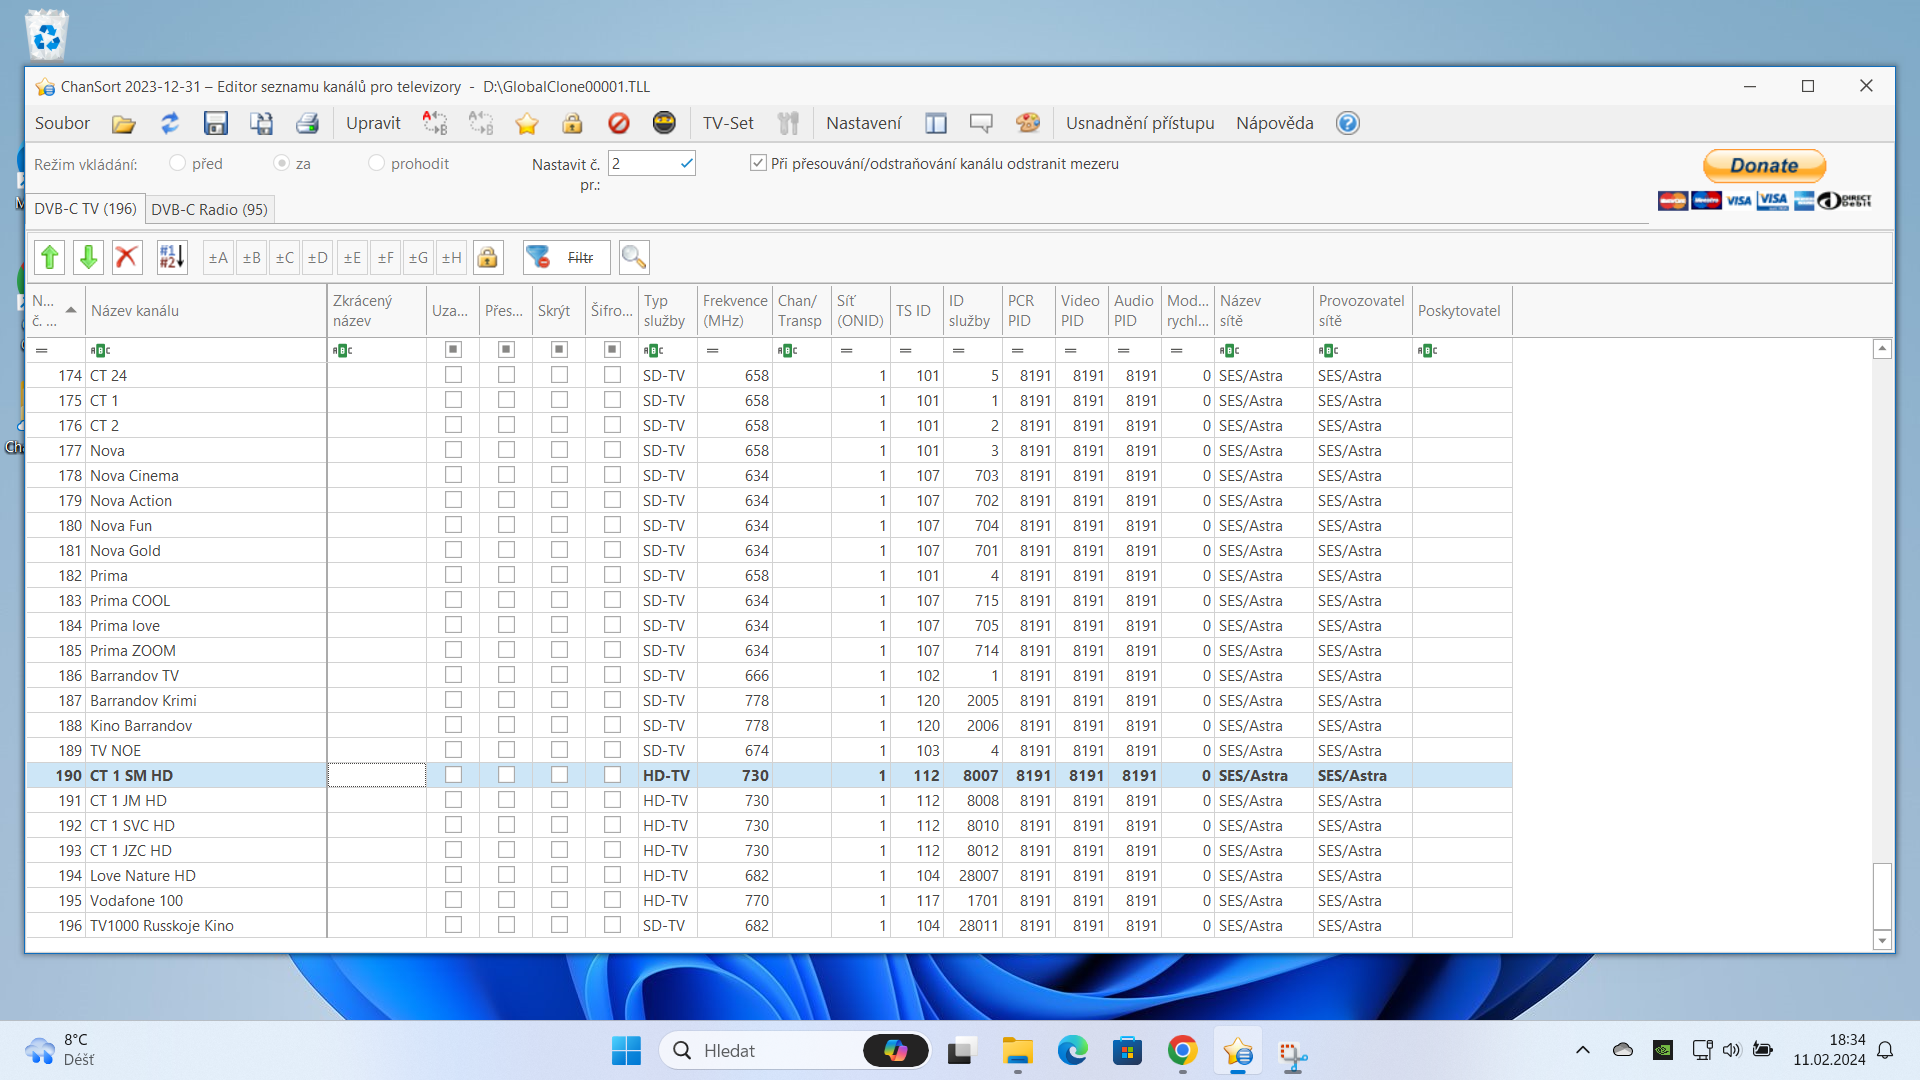Uncheck remove gap when moving channel checkbox
The width and height of the screenshot is (1920, 1080).
(758, 163)
